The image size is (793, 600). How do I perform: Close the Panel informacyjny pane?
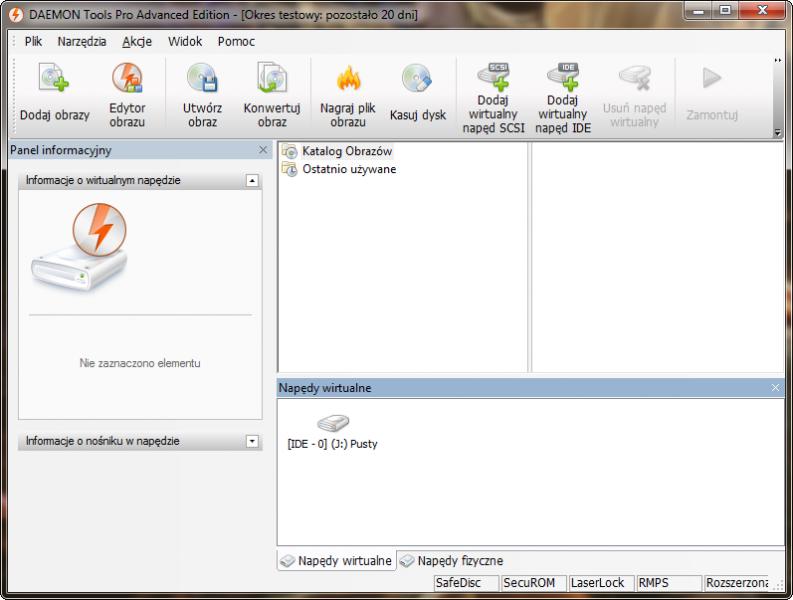(x=263, y=150)
